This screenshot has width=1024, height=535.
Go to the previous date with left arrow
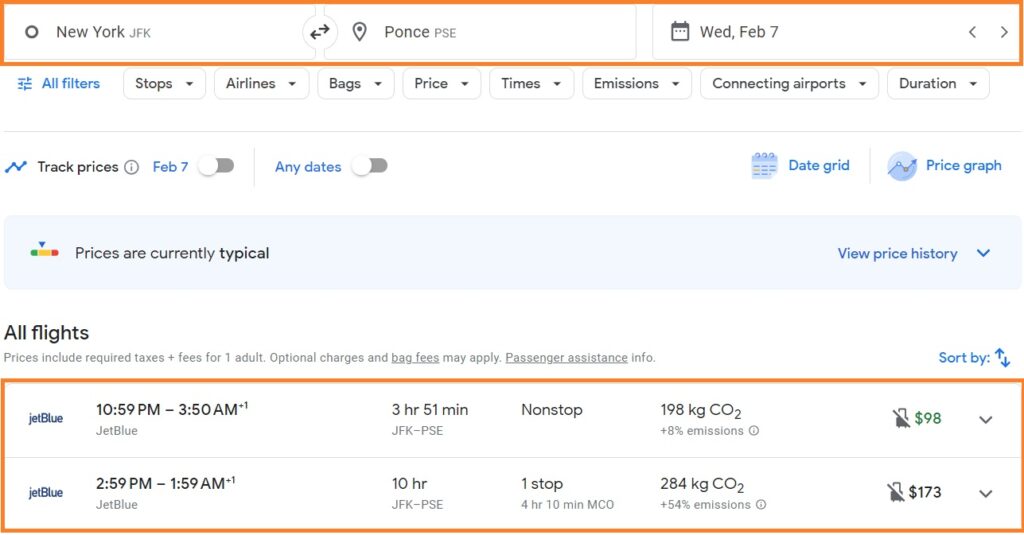click(x=972, y=32)
